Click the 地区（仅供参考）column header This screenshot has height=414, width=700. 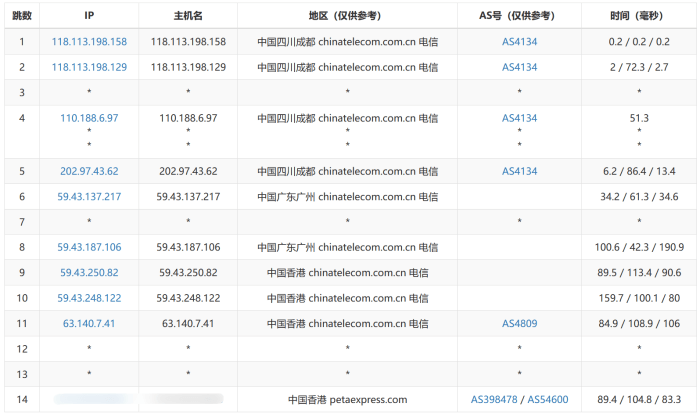[347, 16]
